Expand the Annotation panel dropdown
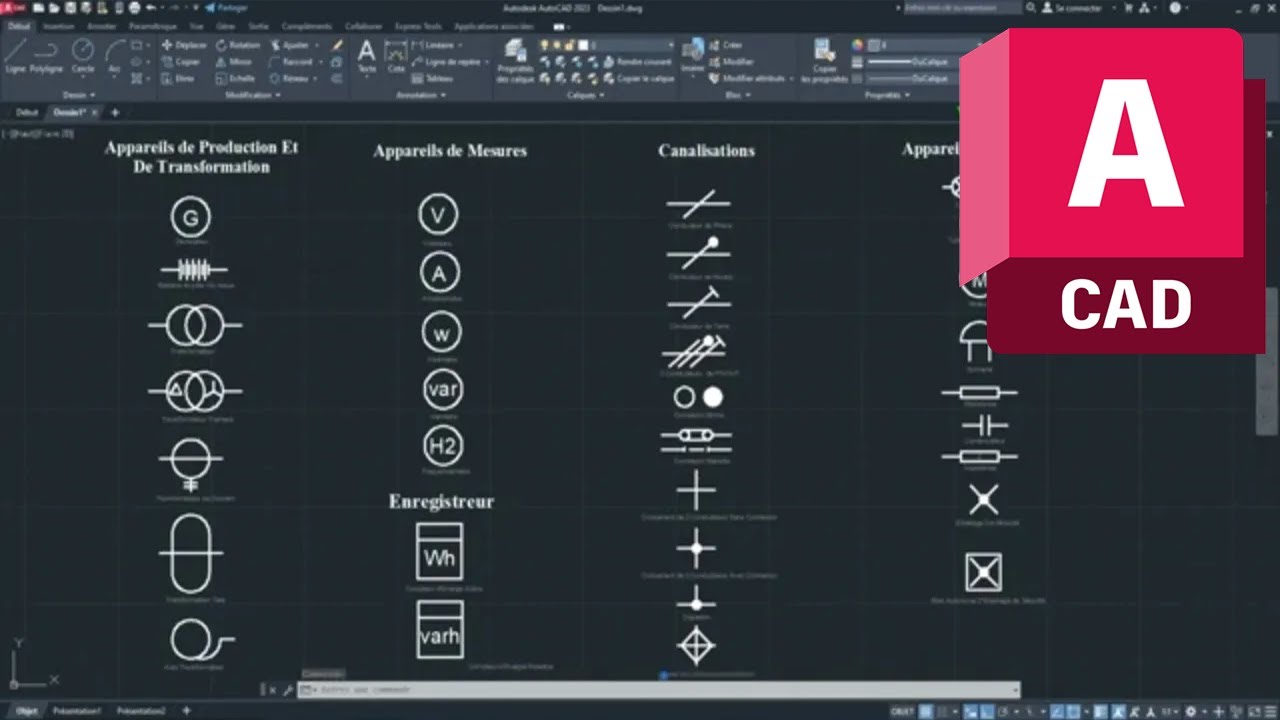 [420, 95]
